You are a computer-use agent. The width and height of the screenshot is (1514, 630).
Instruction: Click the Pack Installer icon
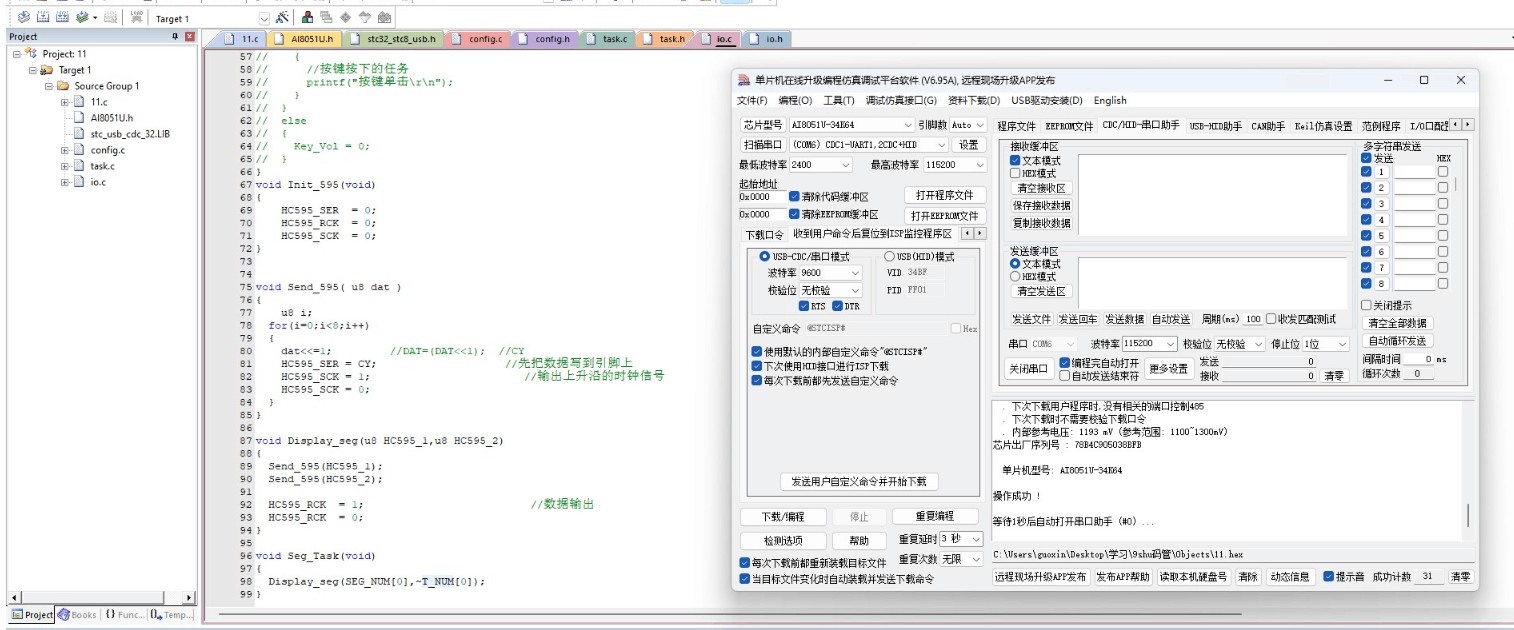tap(384, 18)
